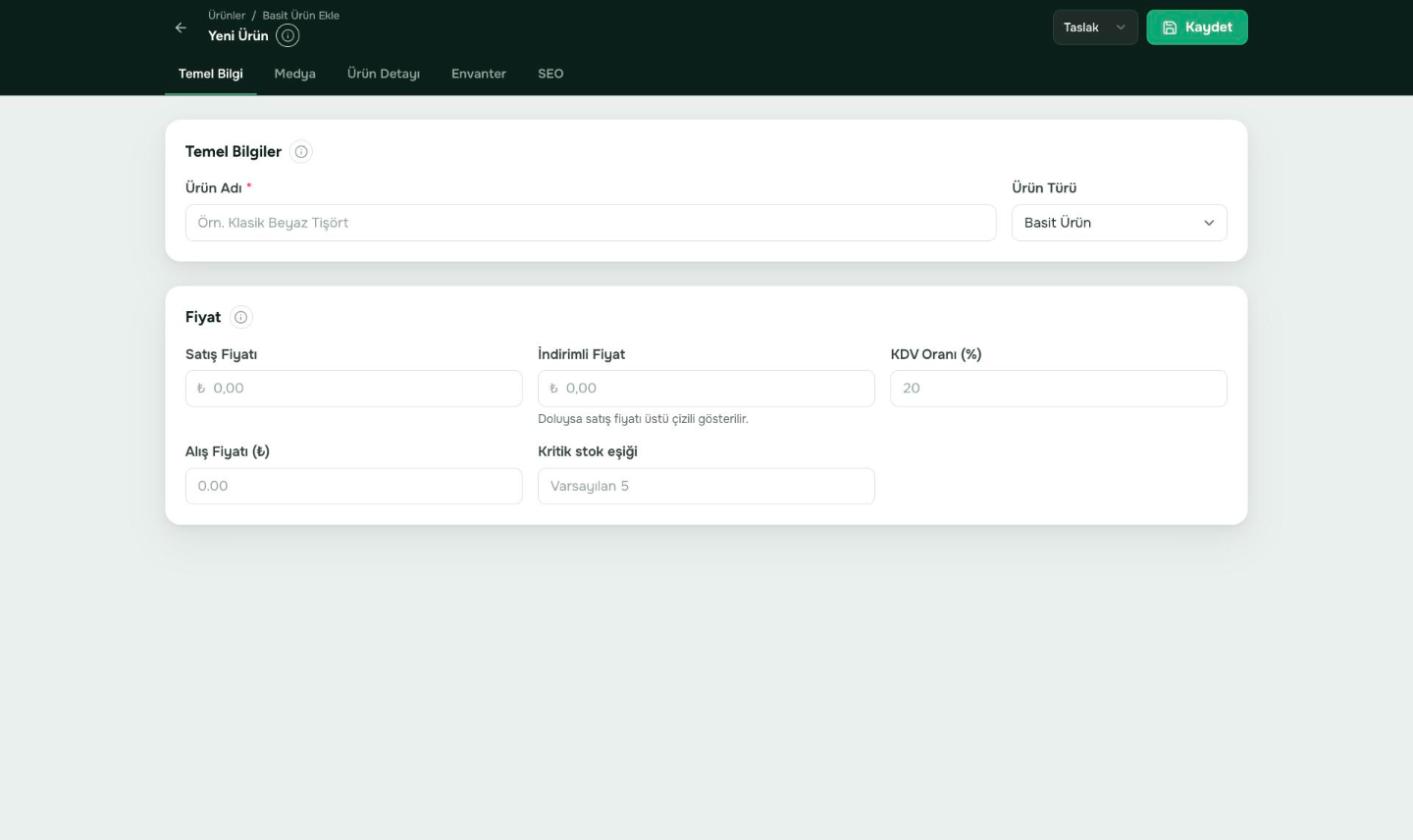
Task: Focus the Satış Fiyatı input
Action: point(354,389)
